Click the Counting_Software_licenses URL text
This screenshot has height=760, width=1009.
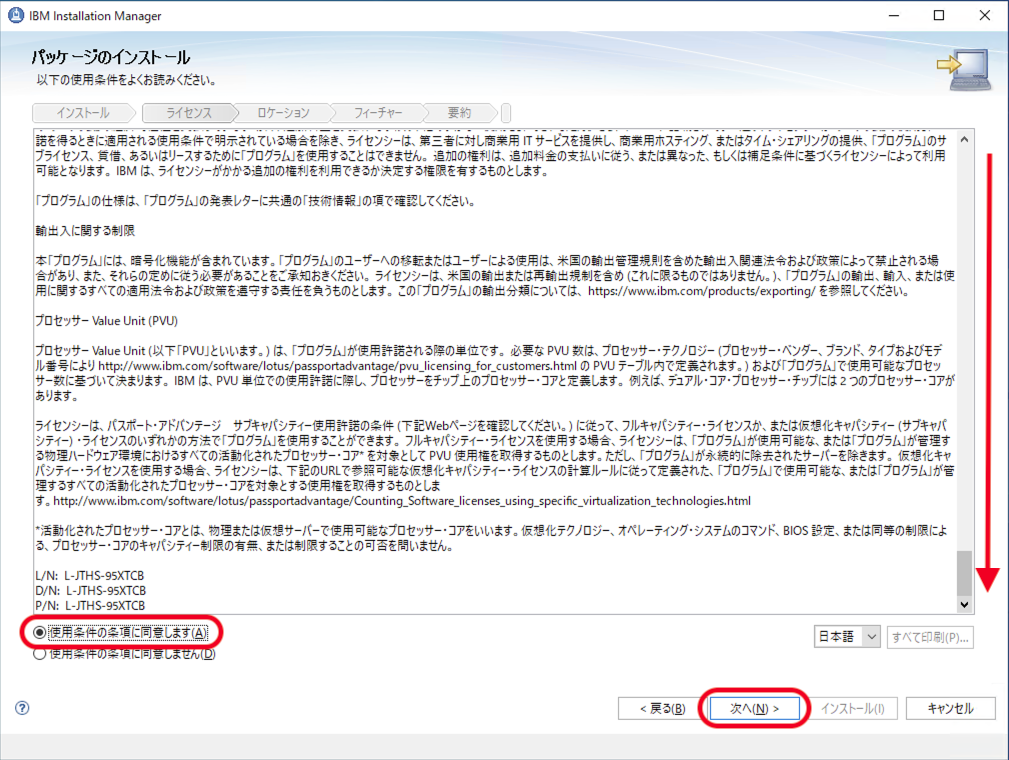[402, 501]
